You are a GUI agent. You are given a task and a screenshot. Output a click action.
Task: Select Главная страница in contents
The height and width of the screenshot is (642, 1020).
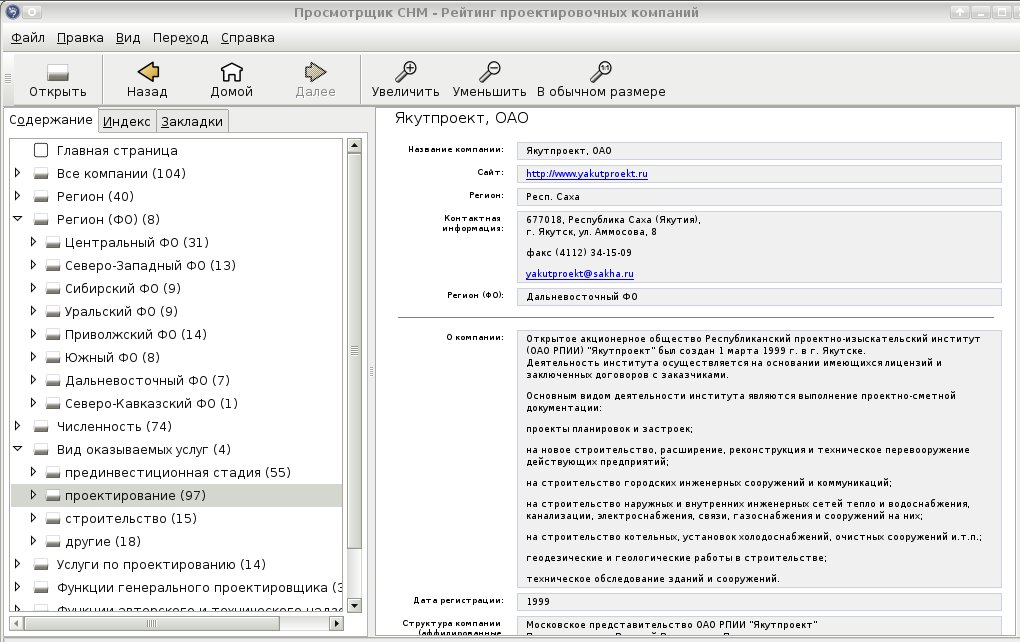[117, 151]
